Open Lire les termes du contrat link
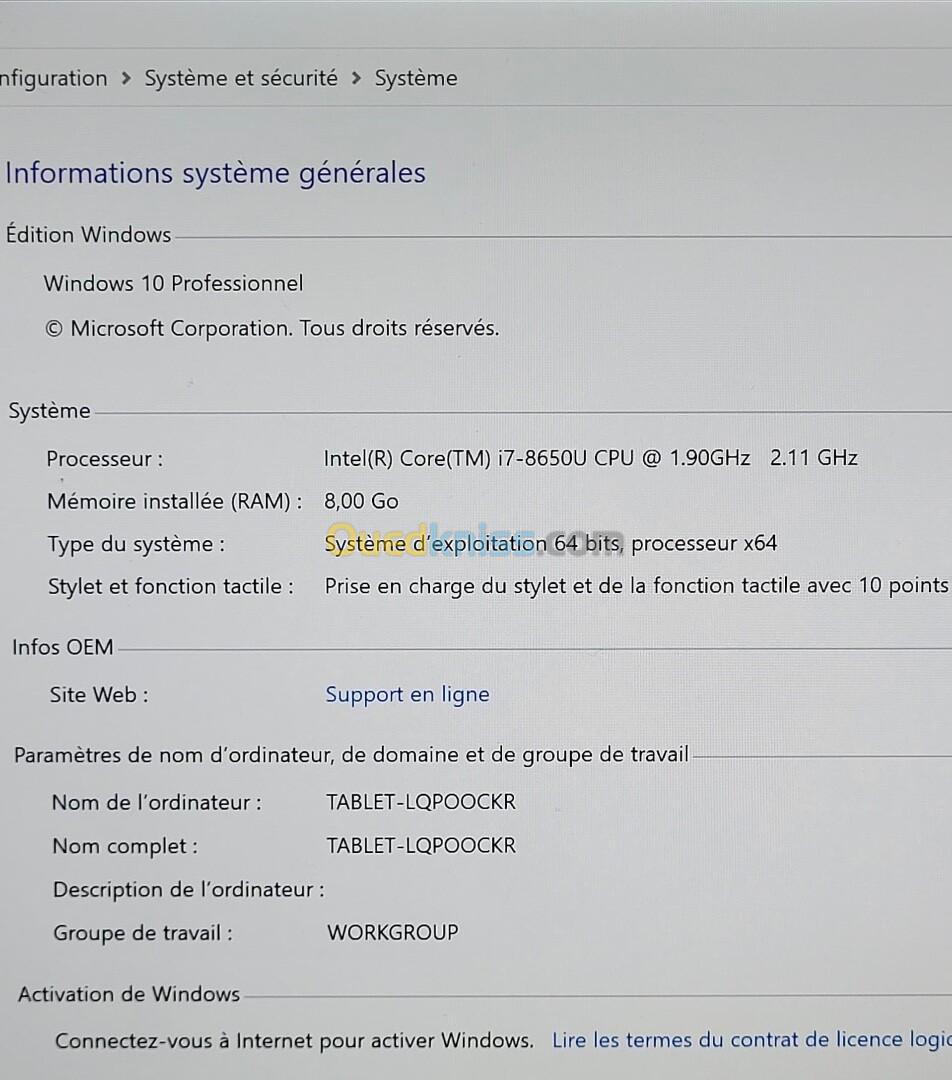The width and height of the screenshot is (952, 1080). [x=752, y=1039]
